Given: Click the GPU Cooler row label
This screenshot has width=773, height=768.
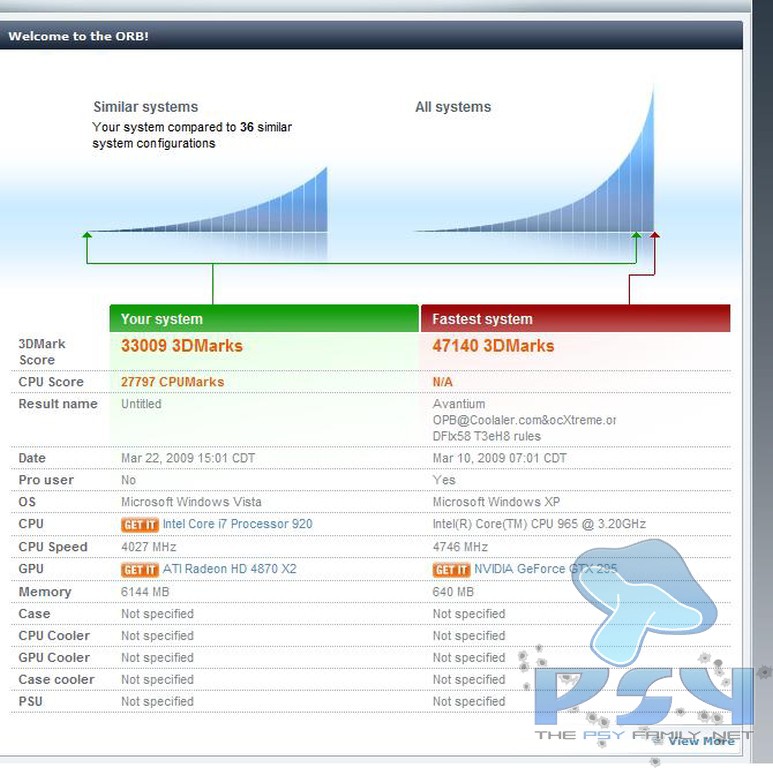Looking at the screenshot, I should [54, 658].
